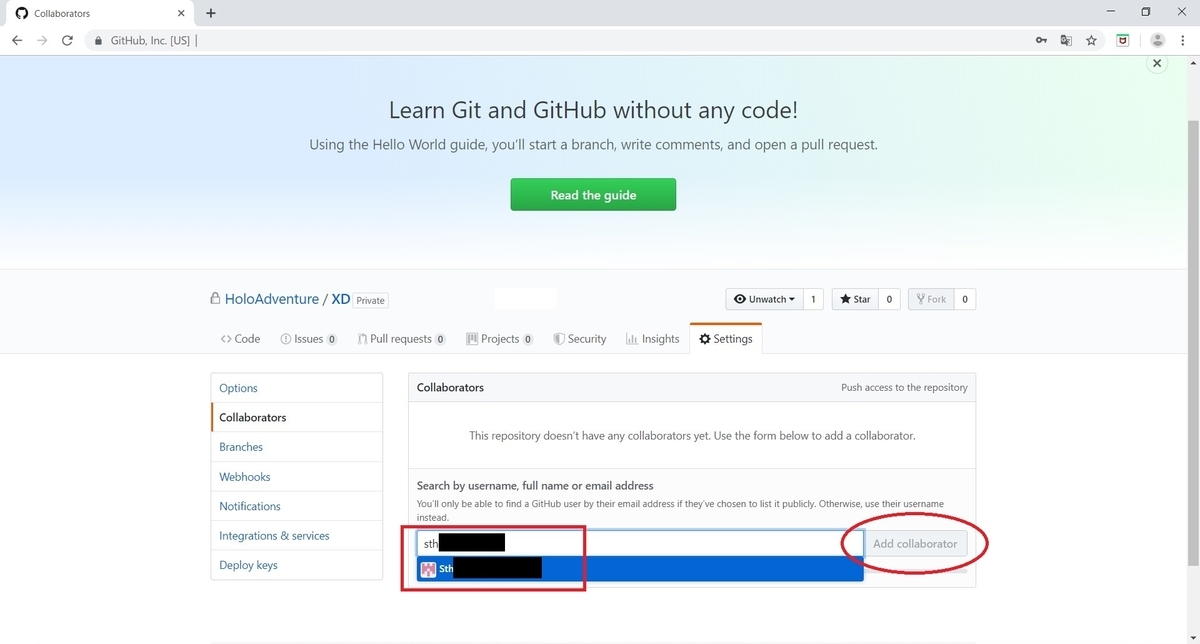Image resolution: width=1200 pixels, height=644 pixels.
Task: Open the Chrome profile avatar
Action: (1157, 41)
